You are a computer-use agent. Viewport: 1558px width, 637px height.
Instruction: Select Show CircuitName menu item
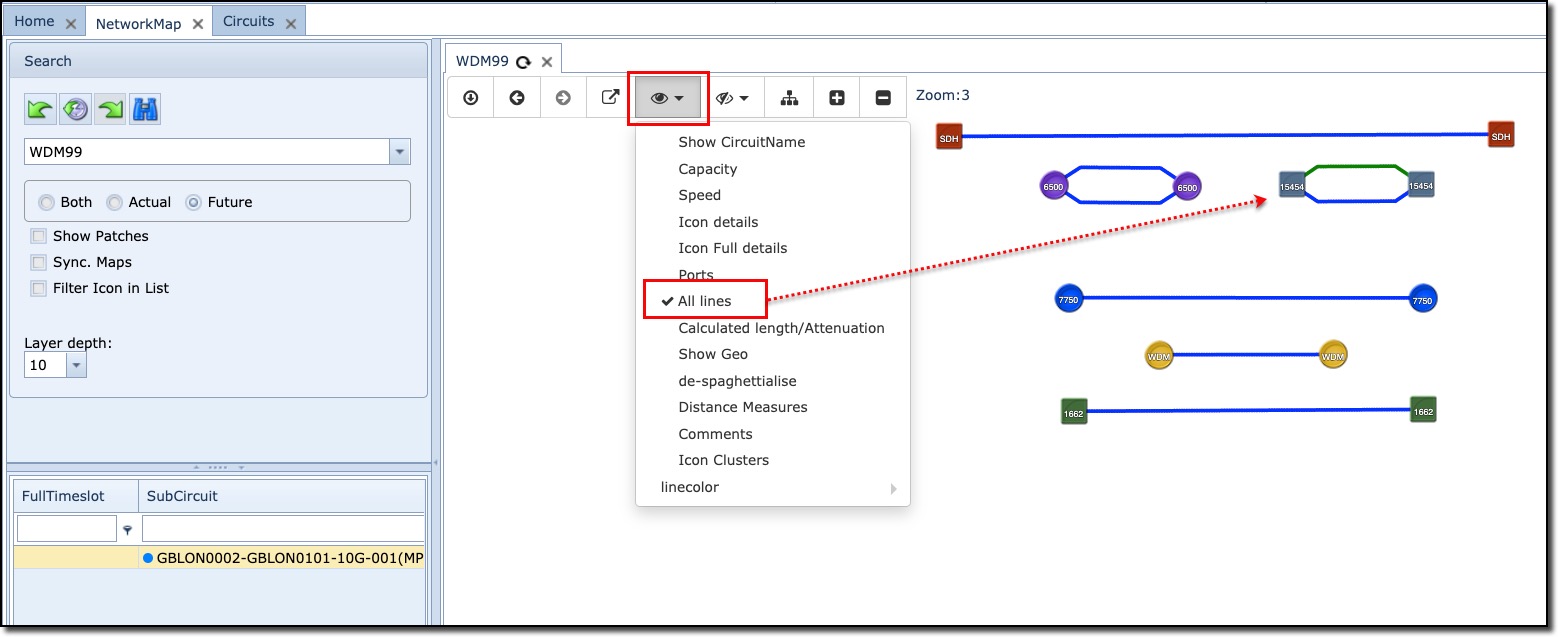[x=741, y=142]
